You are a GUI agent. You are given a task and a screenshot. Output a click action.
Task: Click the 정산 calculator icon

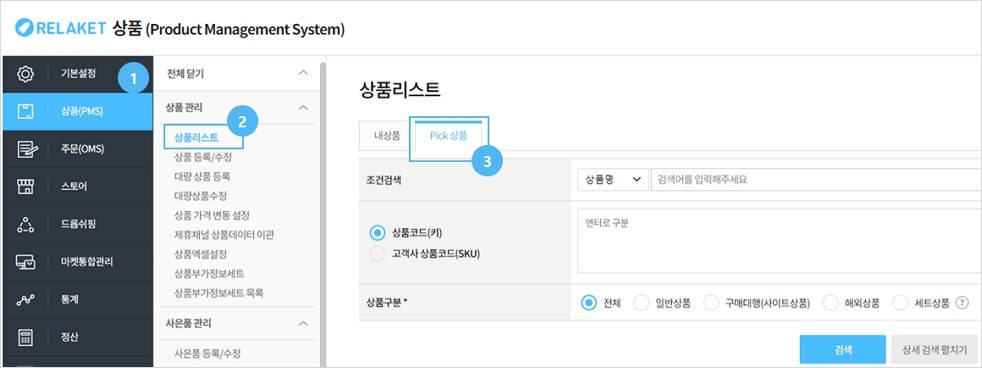point(25,337)
